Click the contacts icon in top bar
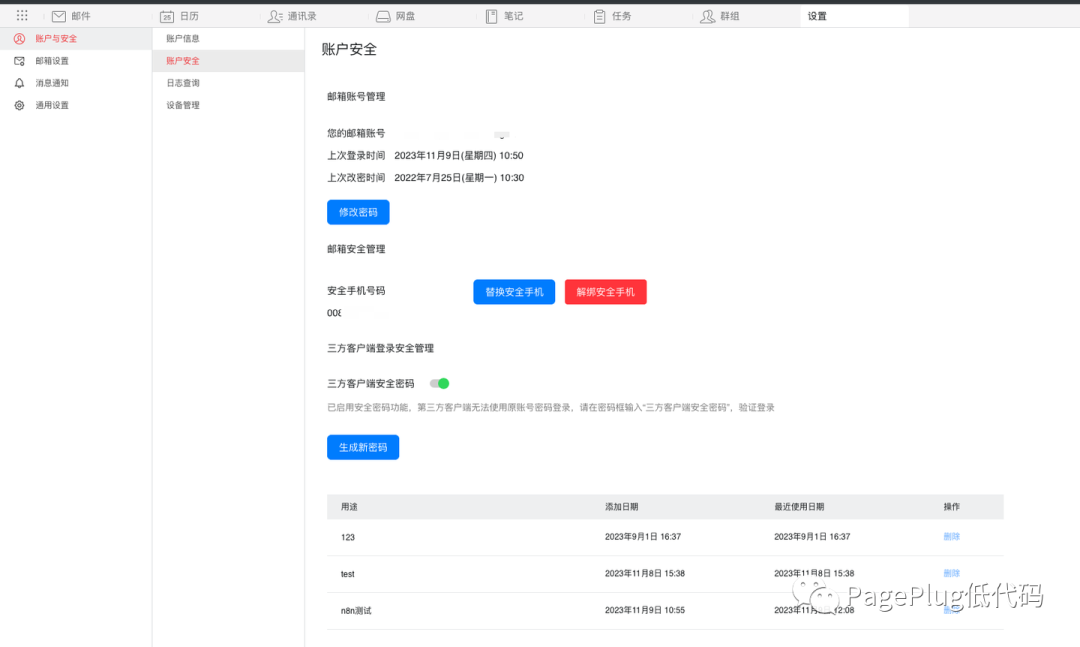 click(x=275, y=16)
